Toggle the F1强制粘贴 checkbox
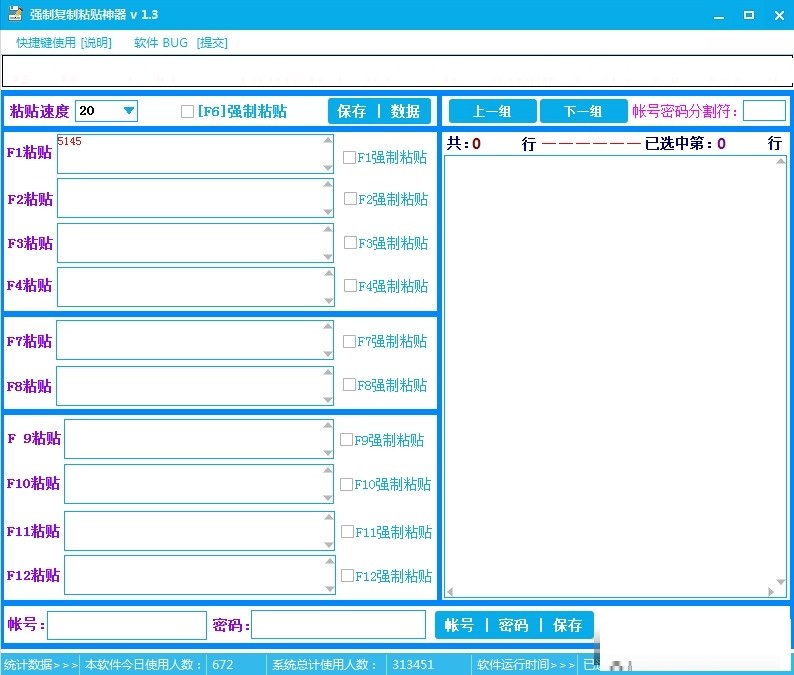Screen dimensions: 794x675 [349, 157]
